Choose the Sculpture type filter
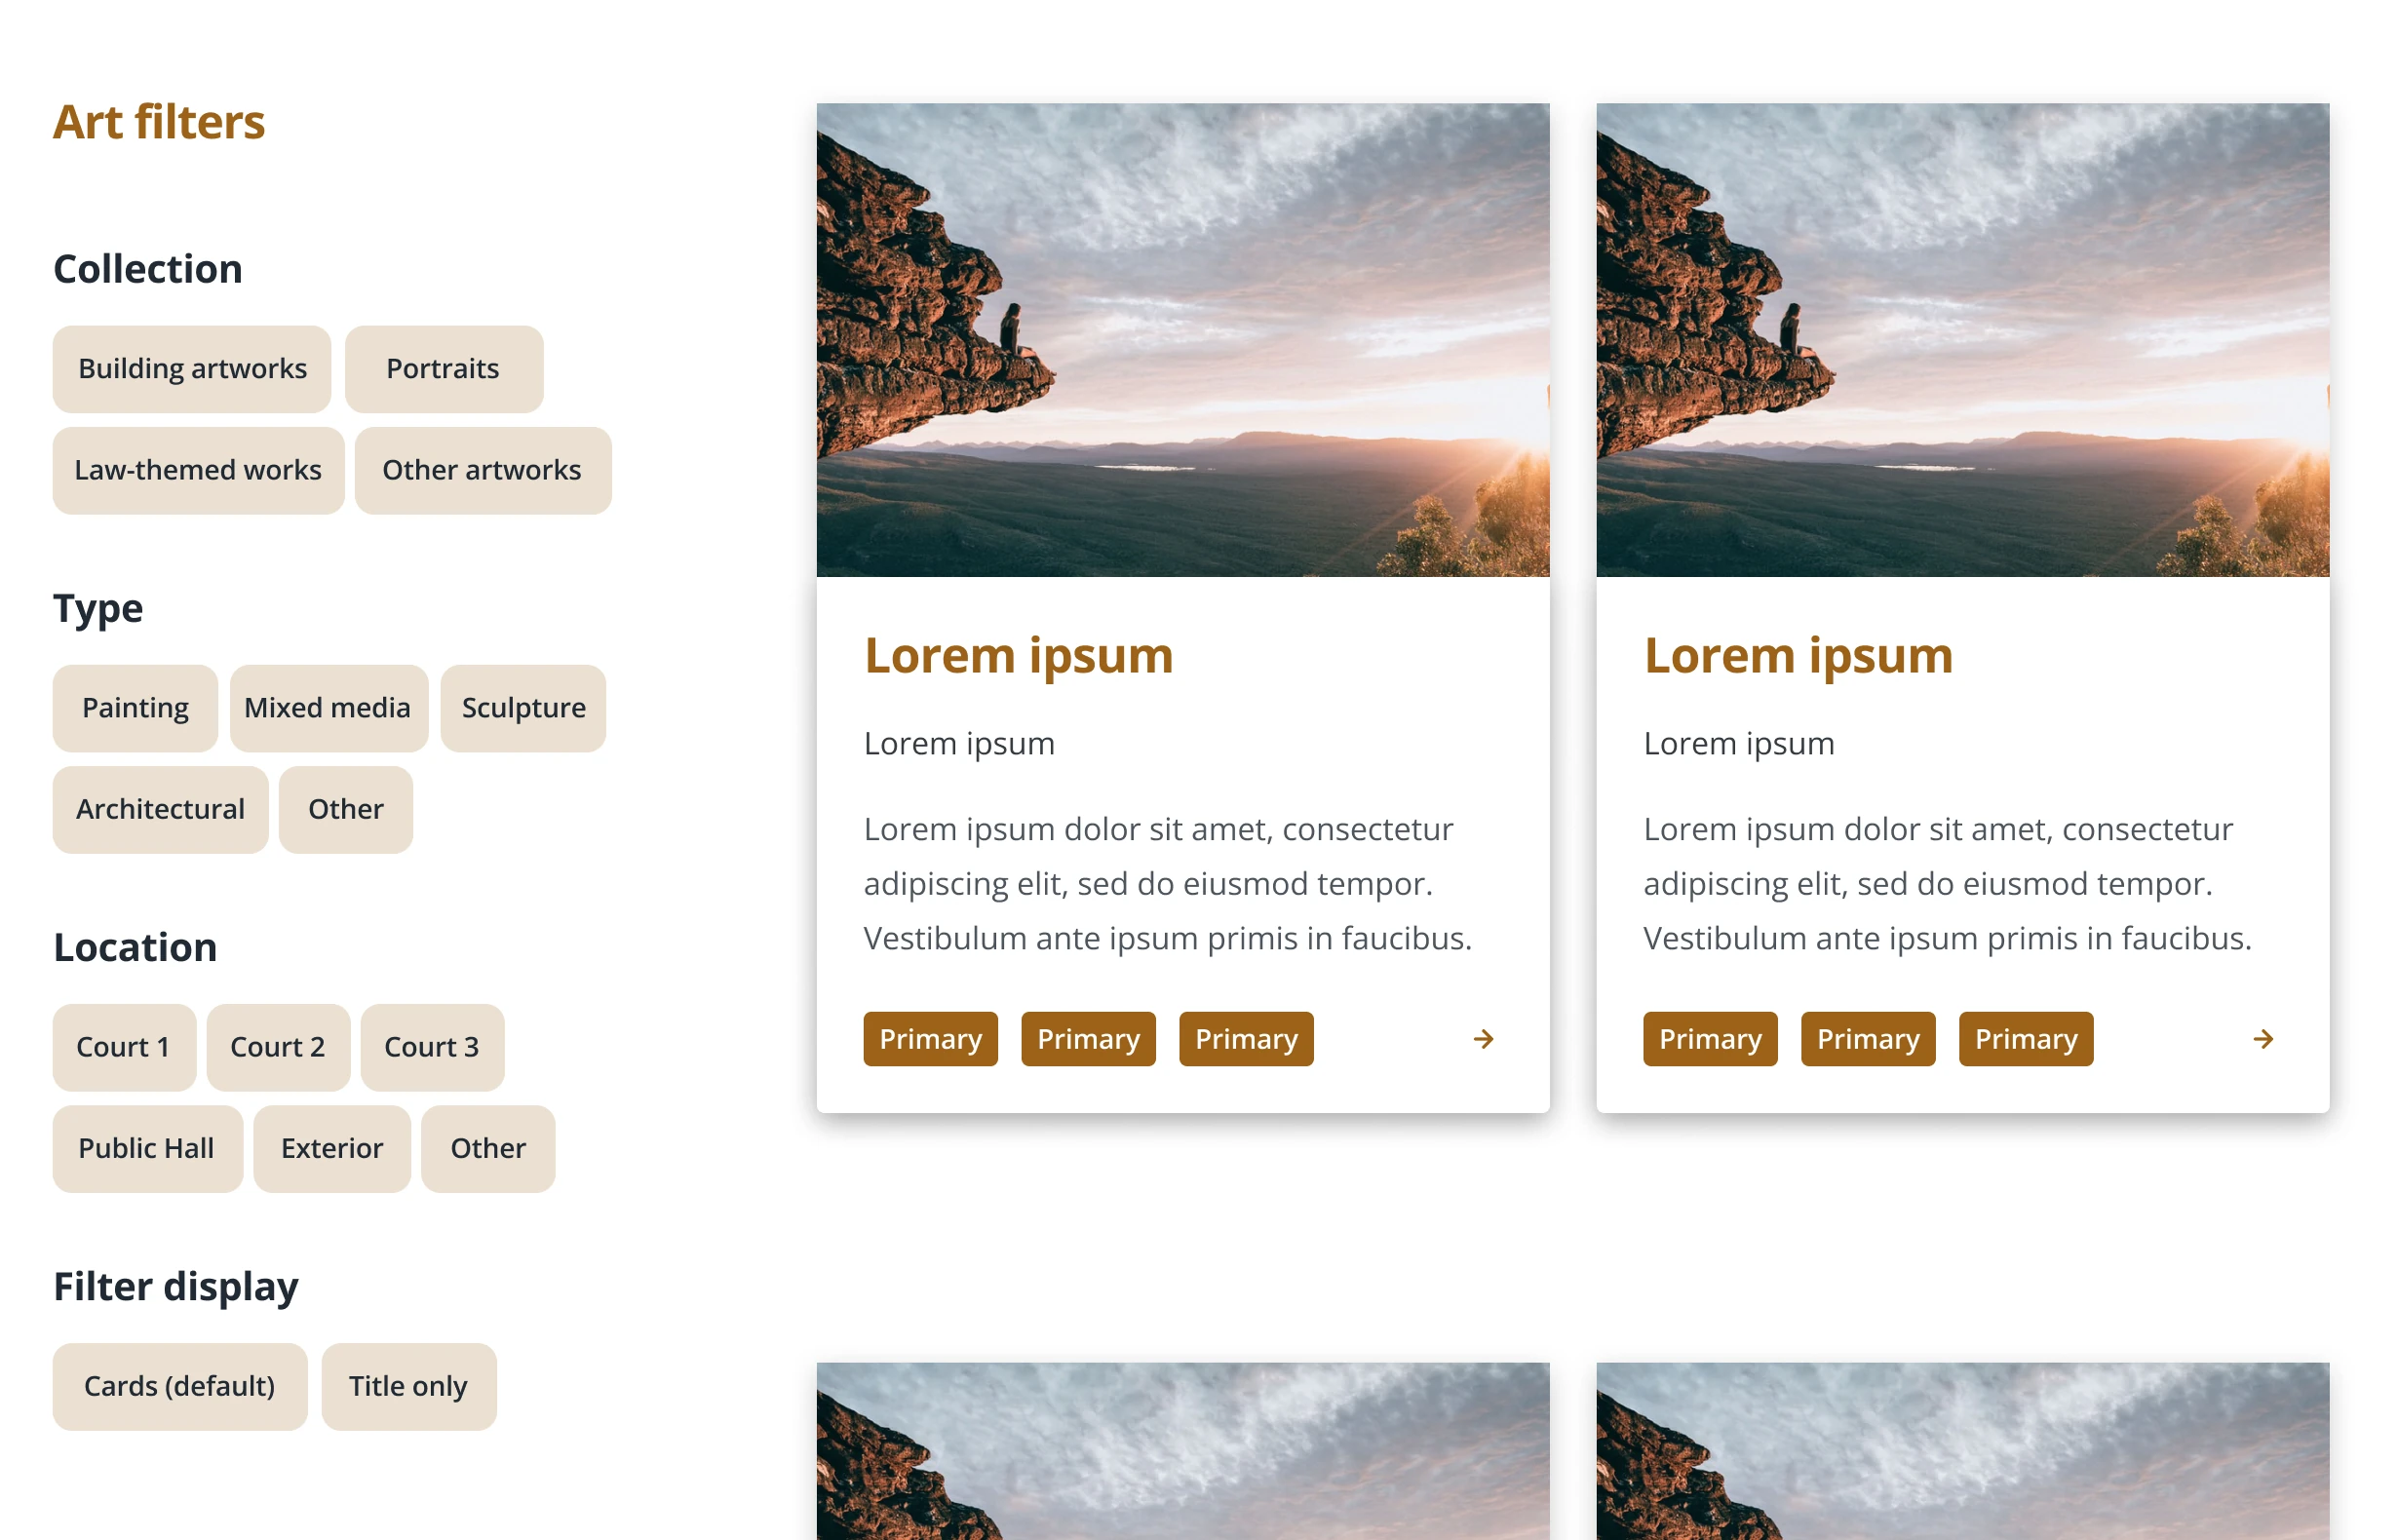This screenshot has height=1540, width=2398. click(x=523, y=708)
